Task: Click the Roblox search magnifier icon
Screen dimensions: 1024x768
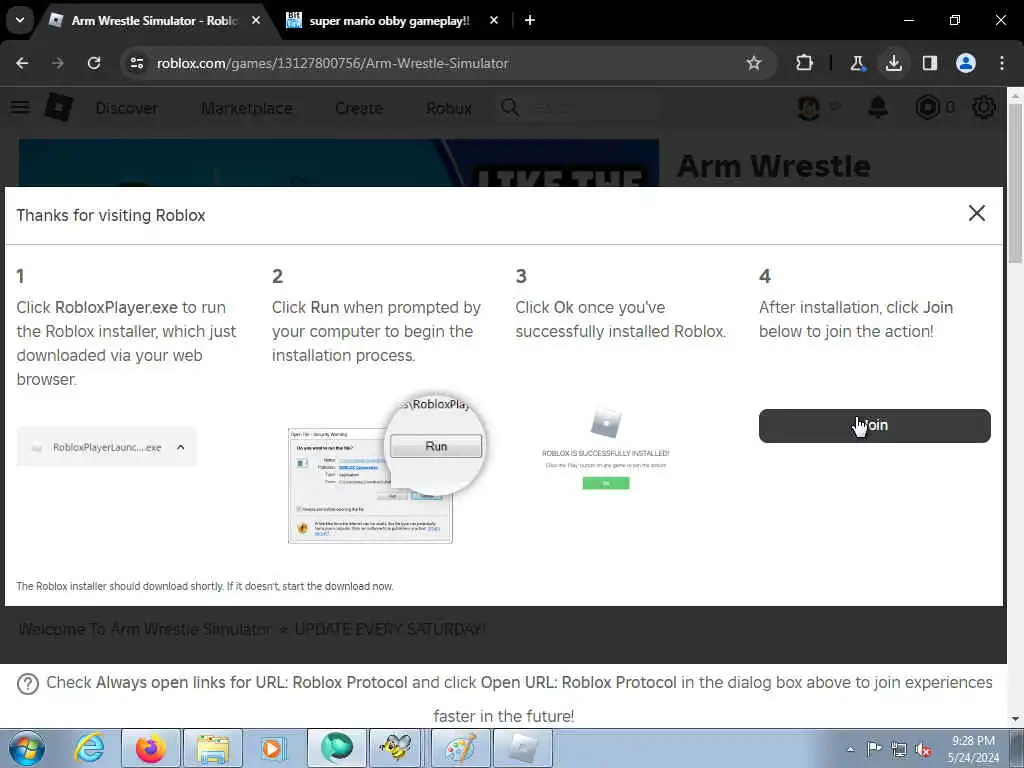Action: (510, 108)
